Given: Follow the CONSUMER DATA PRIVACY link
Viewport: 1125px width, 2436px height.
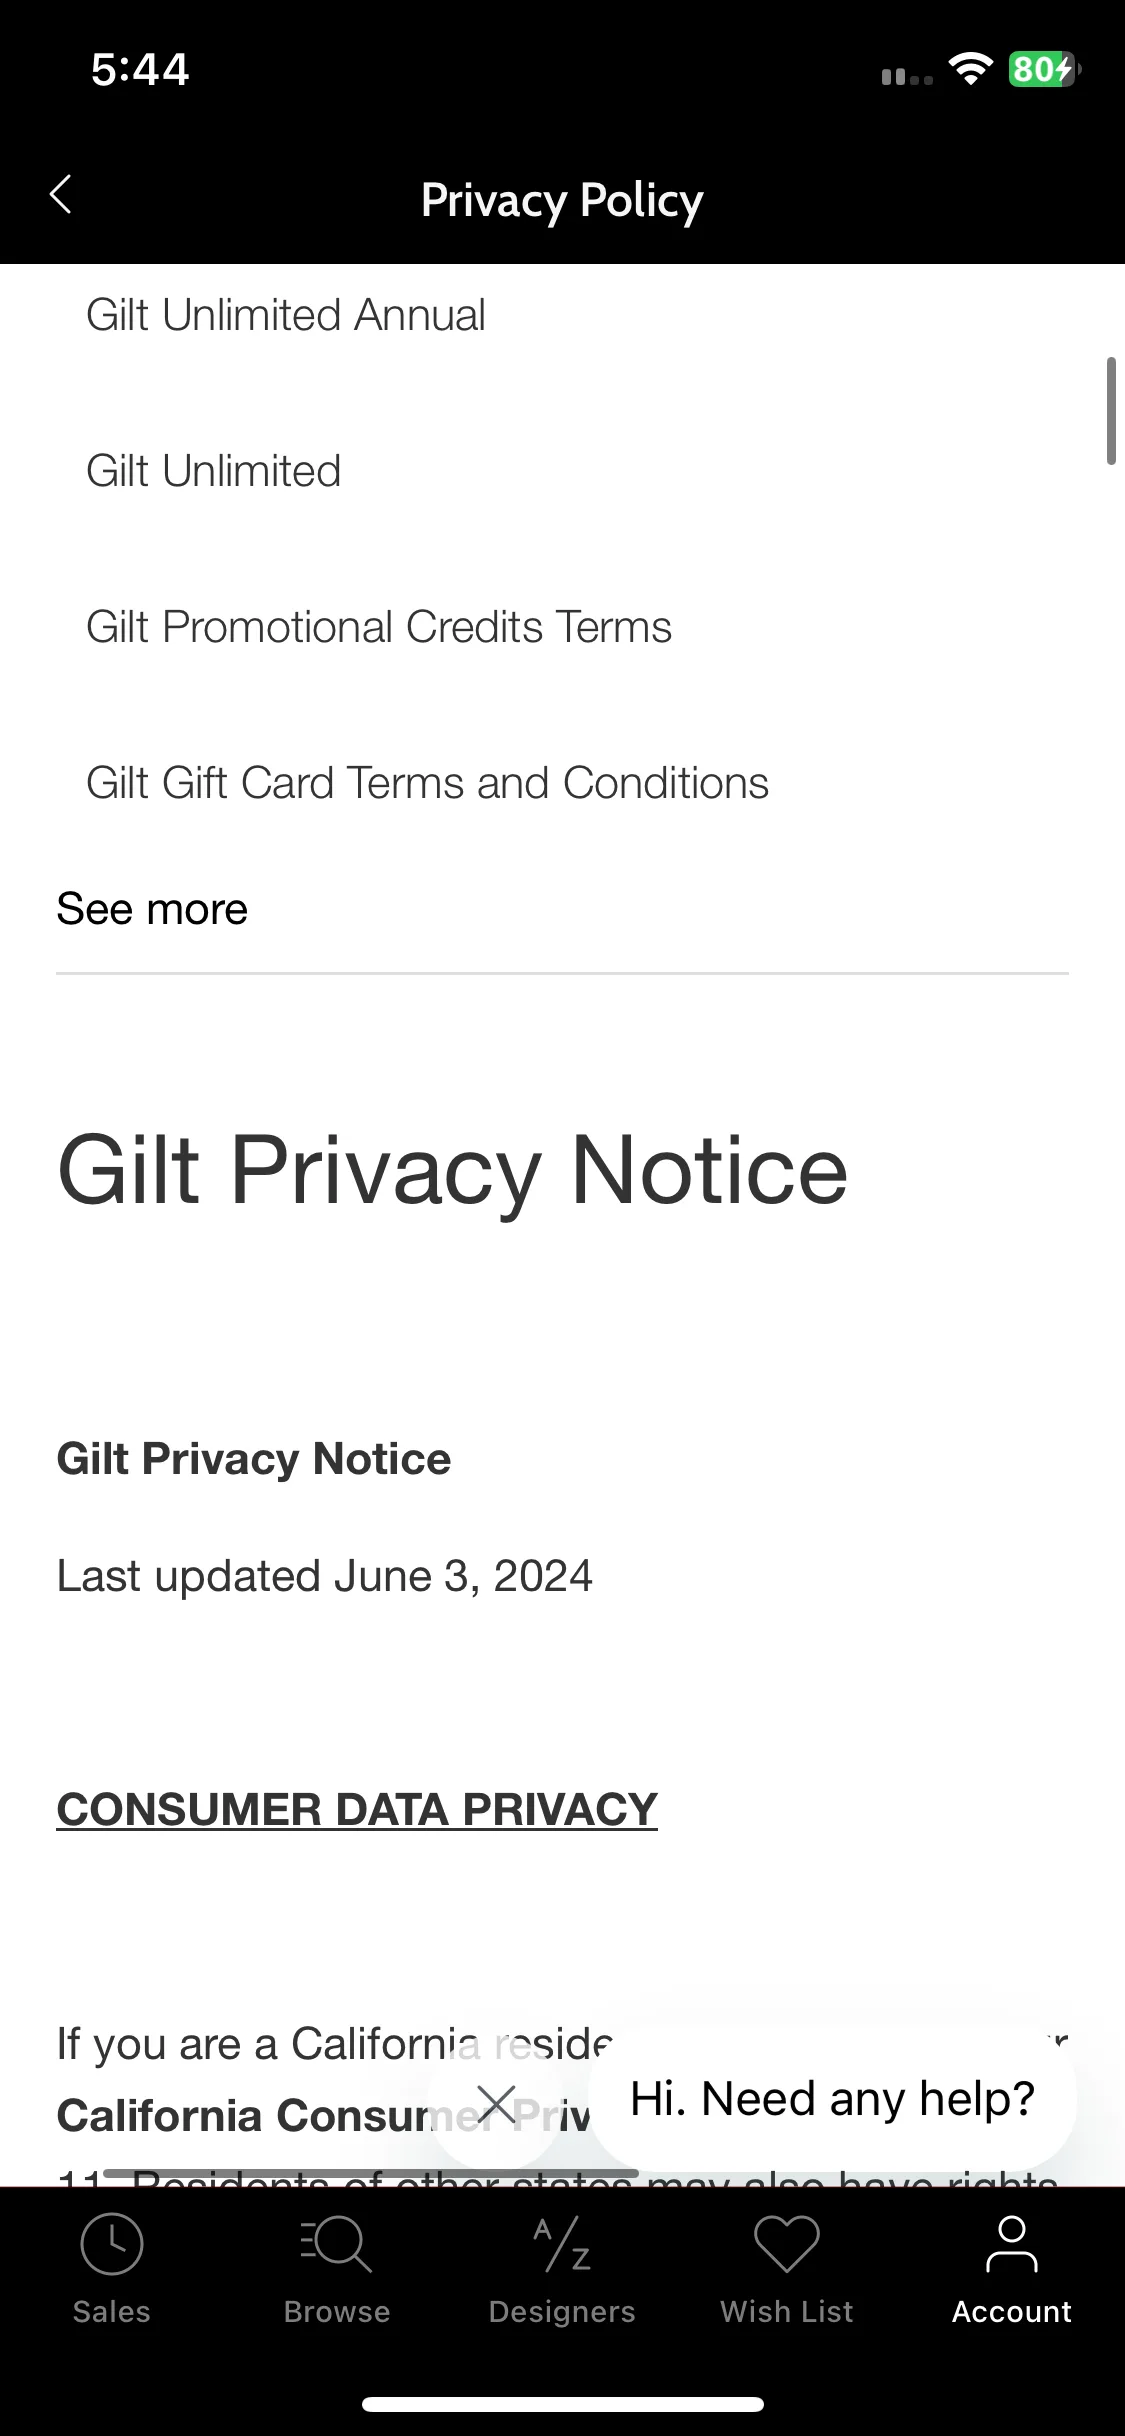Looking at the screenshot, I should pos(357,1809).
